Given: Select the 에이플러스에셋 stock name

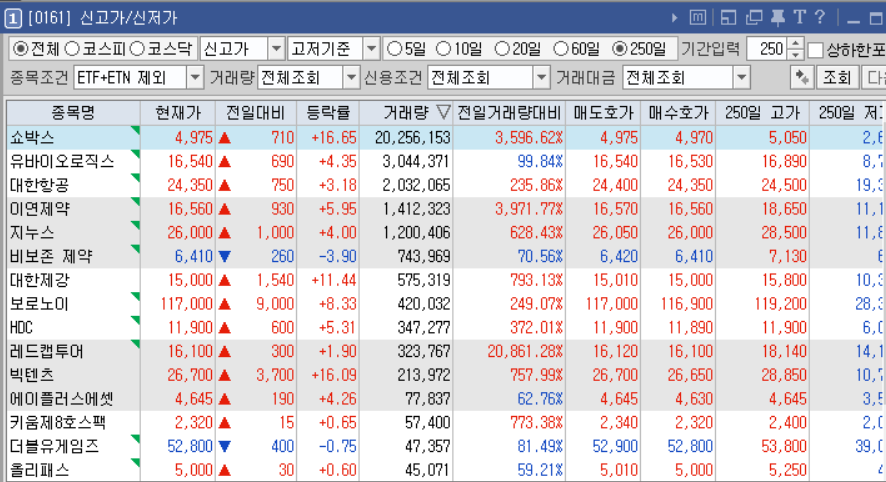Looking at the screenshot, I should point(62,399).
